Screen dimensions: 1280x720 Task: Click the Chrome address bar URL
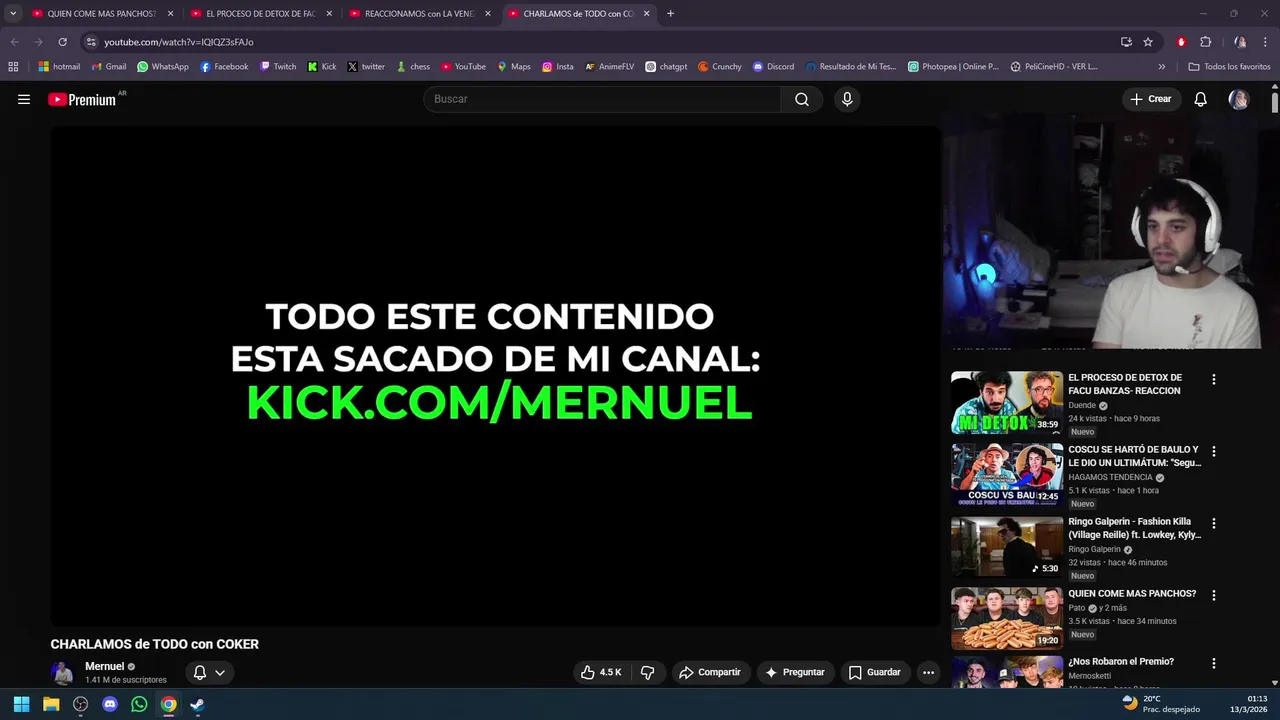tap(179, 42)
